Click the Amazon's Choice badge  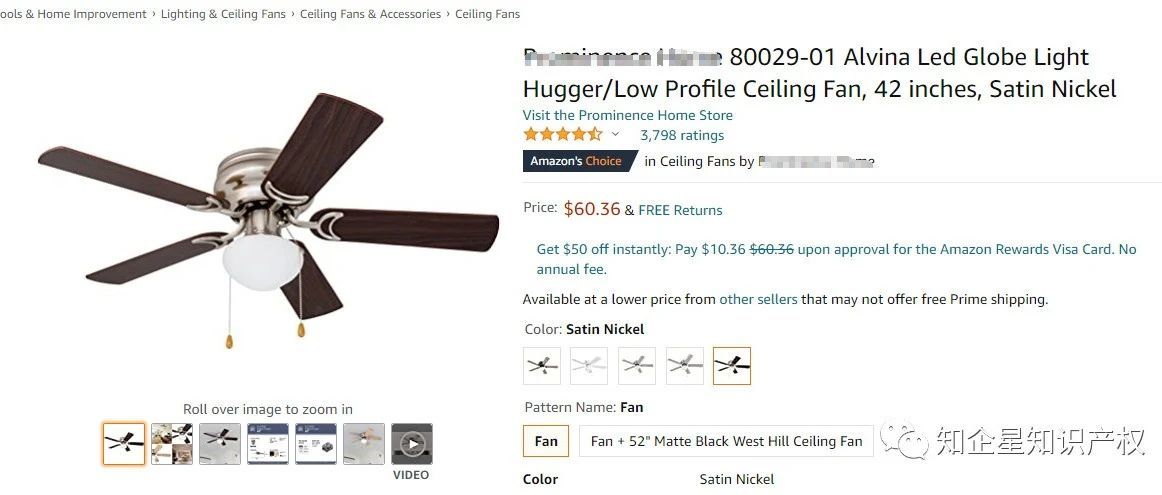576,161
